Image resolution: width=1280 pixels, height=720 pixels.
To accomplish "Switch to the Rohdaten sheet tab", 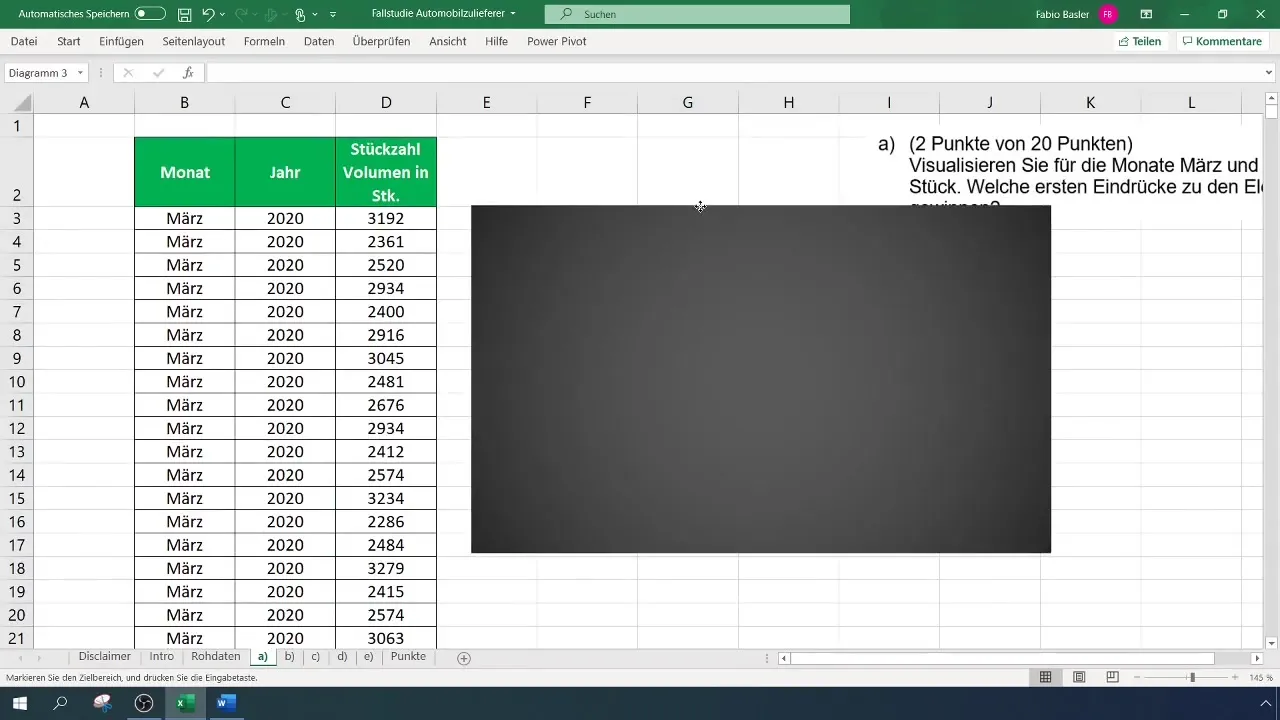I will (x=216, y=657).
